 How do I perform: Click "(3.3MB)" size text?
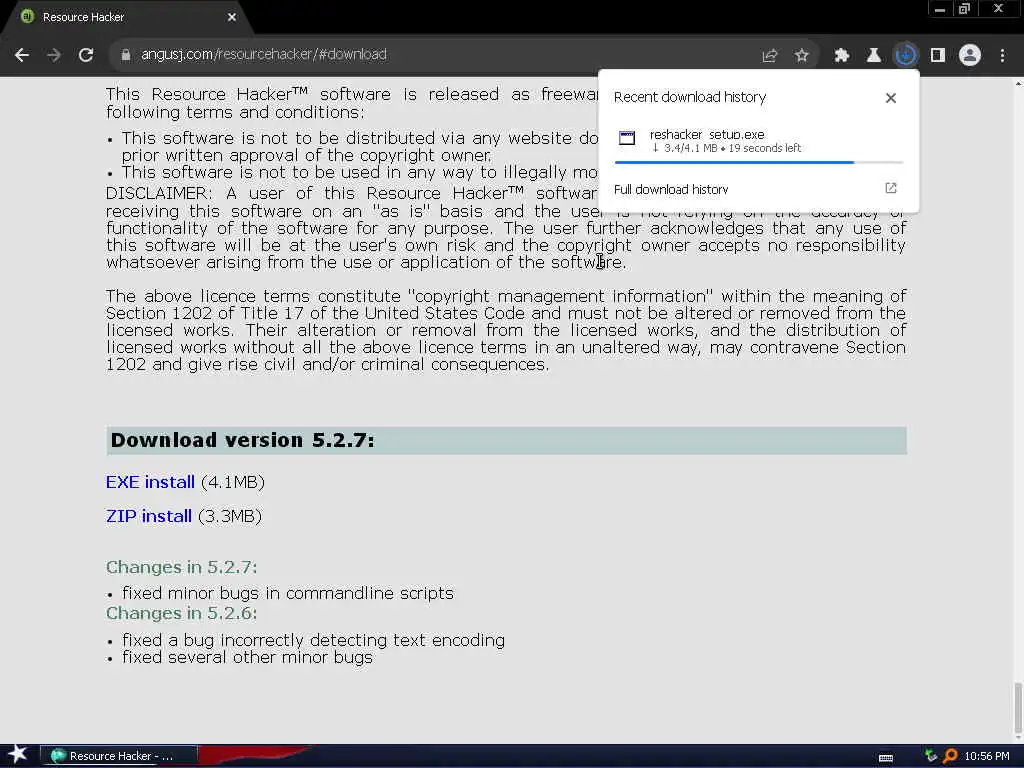tap(230, 516)
